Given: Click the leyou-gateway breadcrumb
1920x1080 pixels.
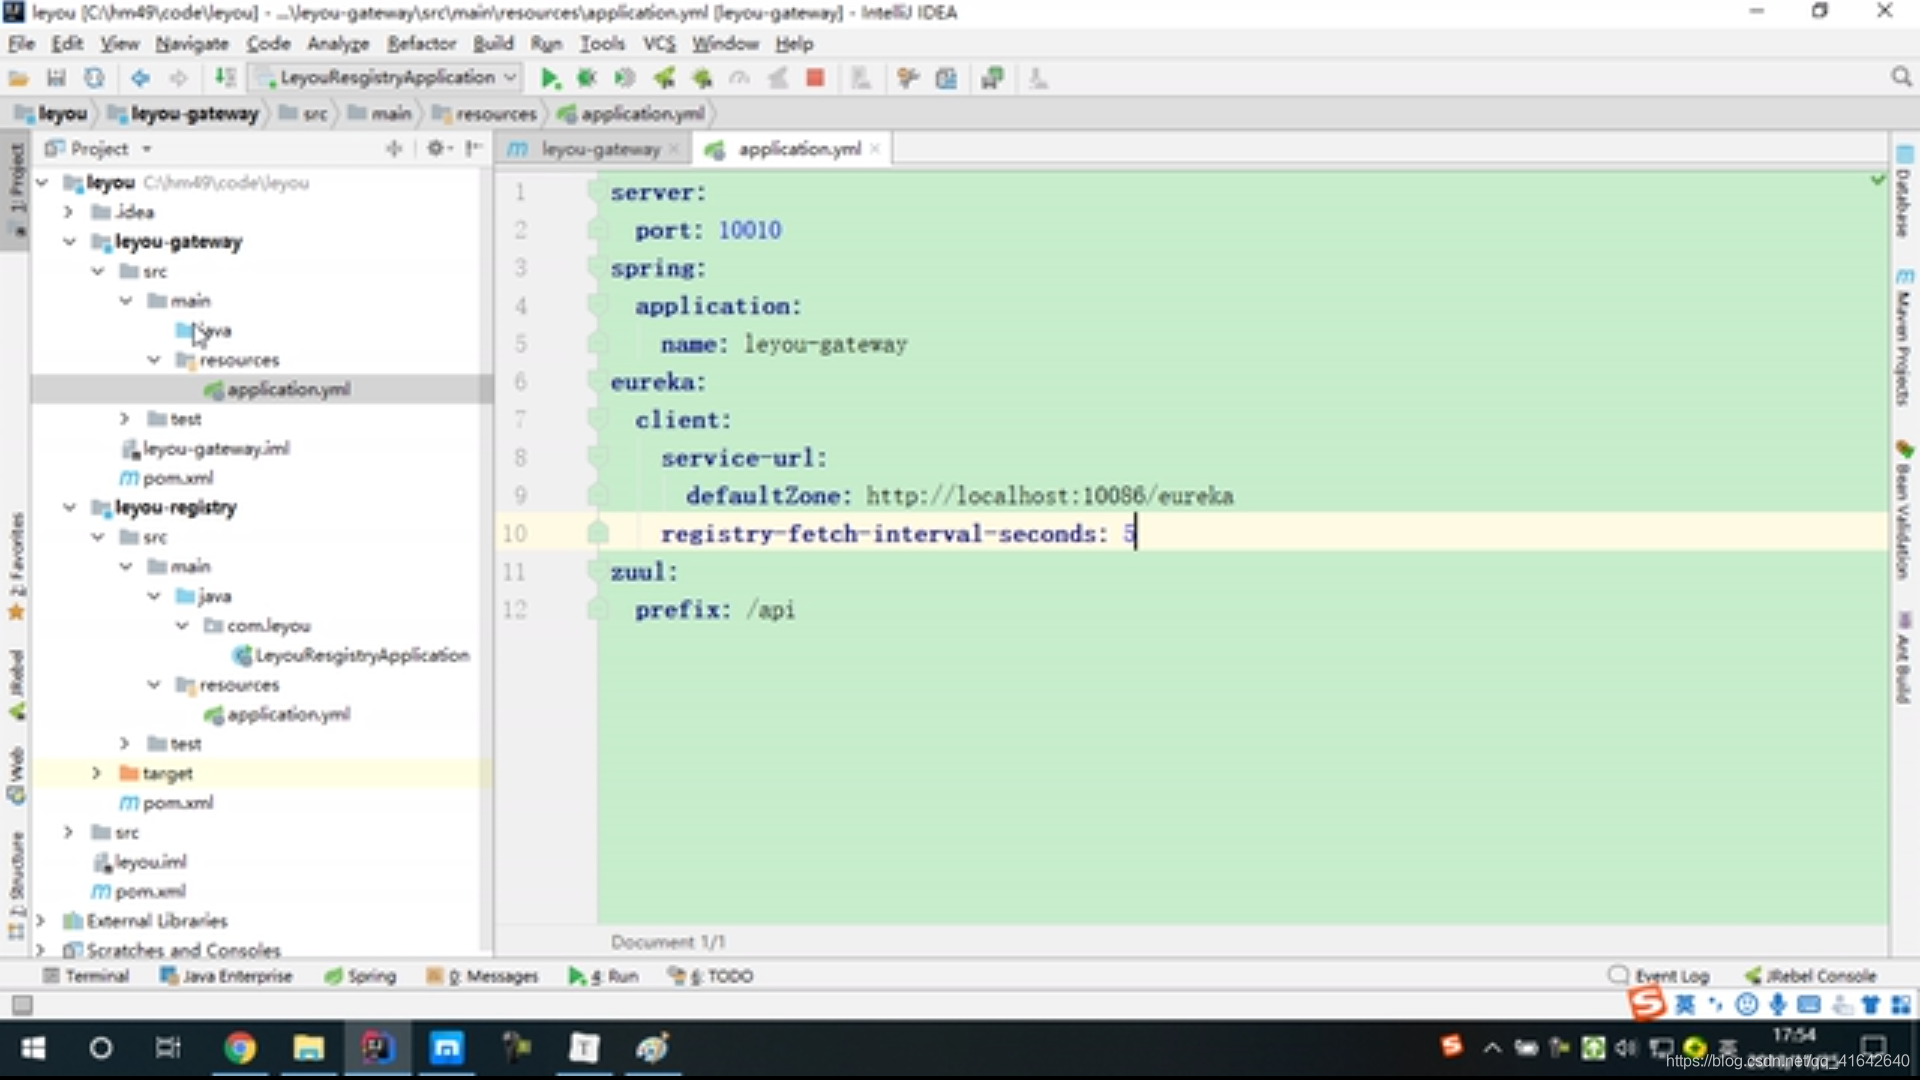Looking at the screenshot, I should tap(183, 114).
